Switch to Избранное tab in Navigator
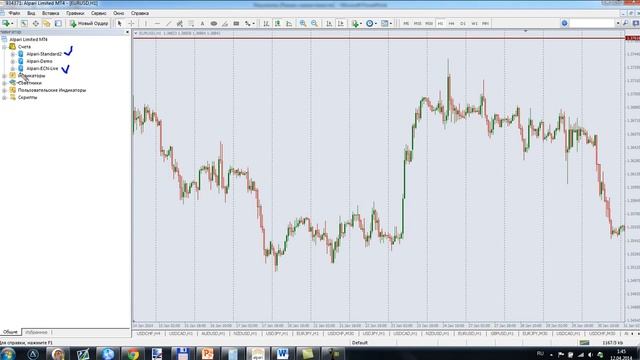 click(36, 332)
